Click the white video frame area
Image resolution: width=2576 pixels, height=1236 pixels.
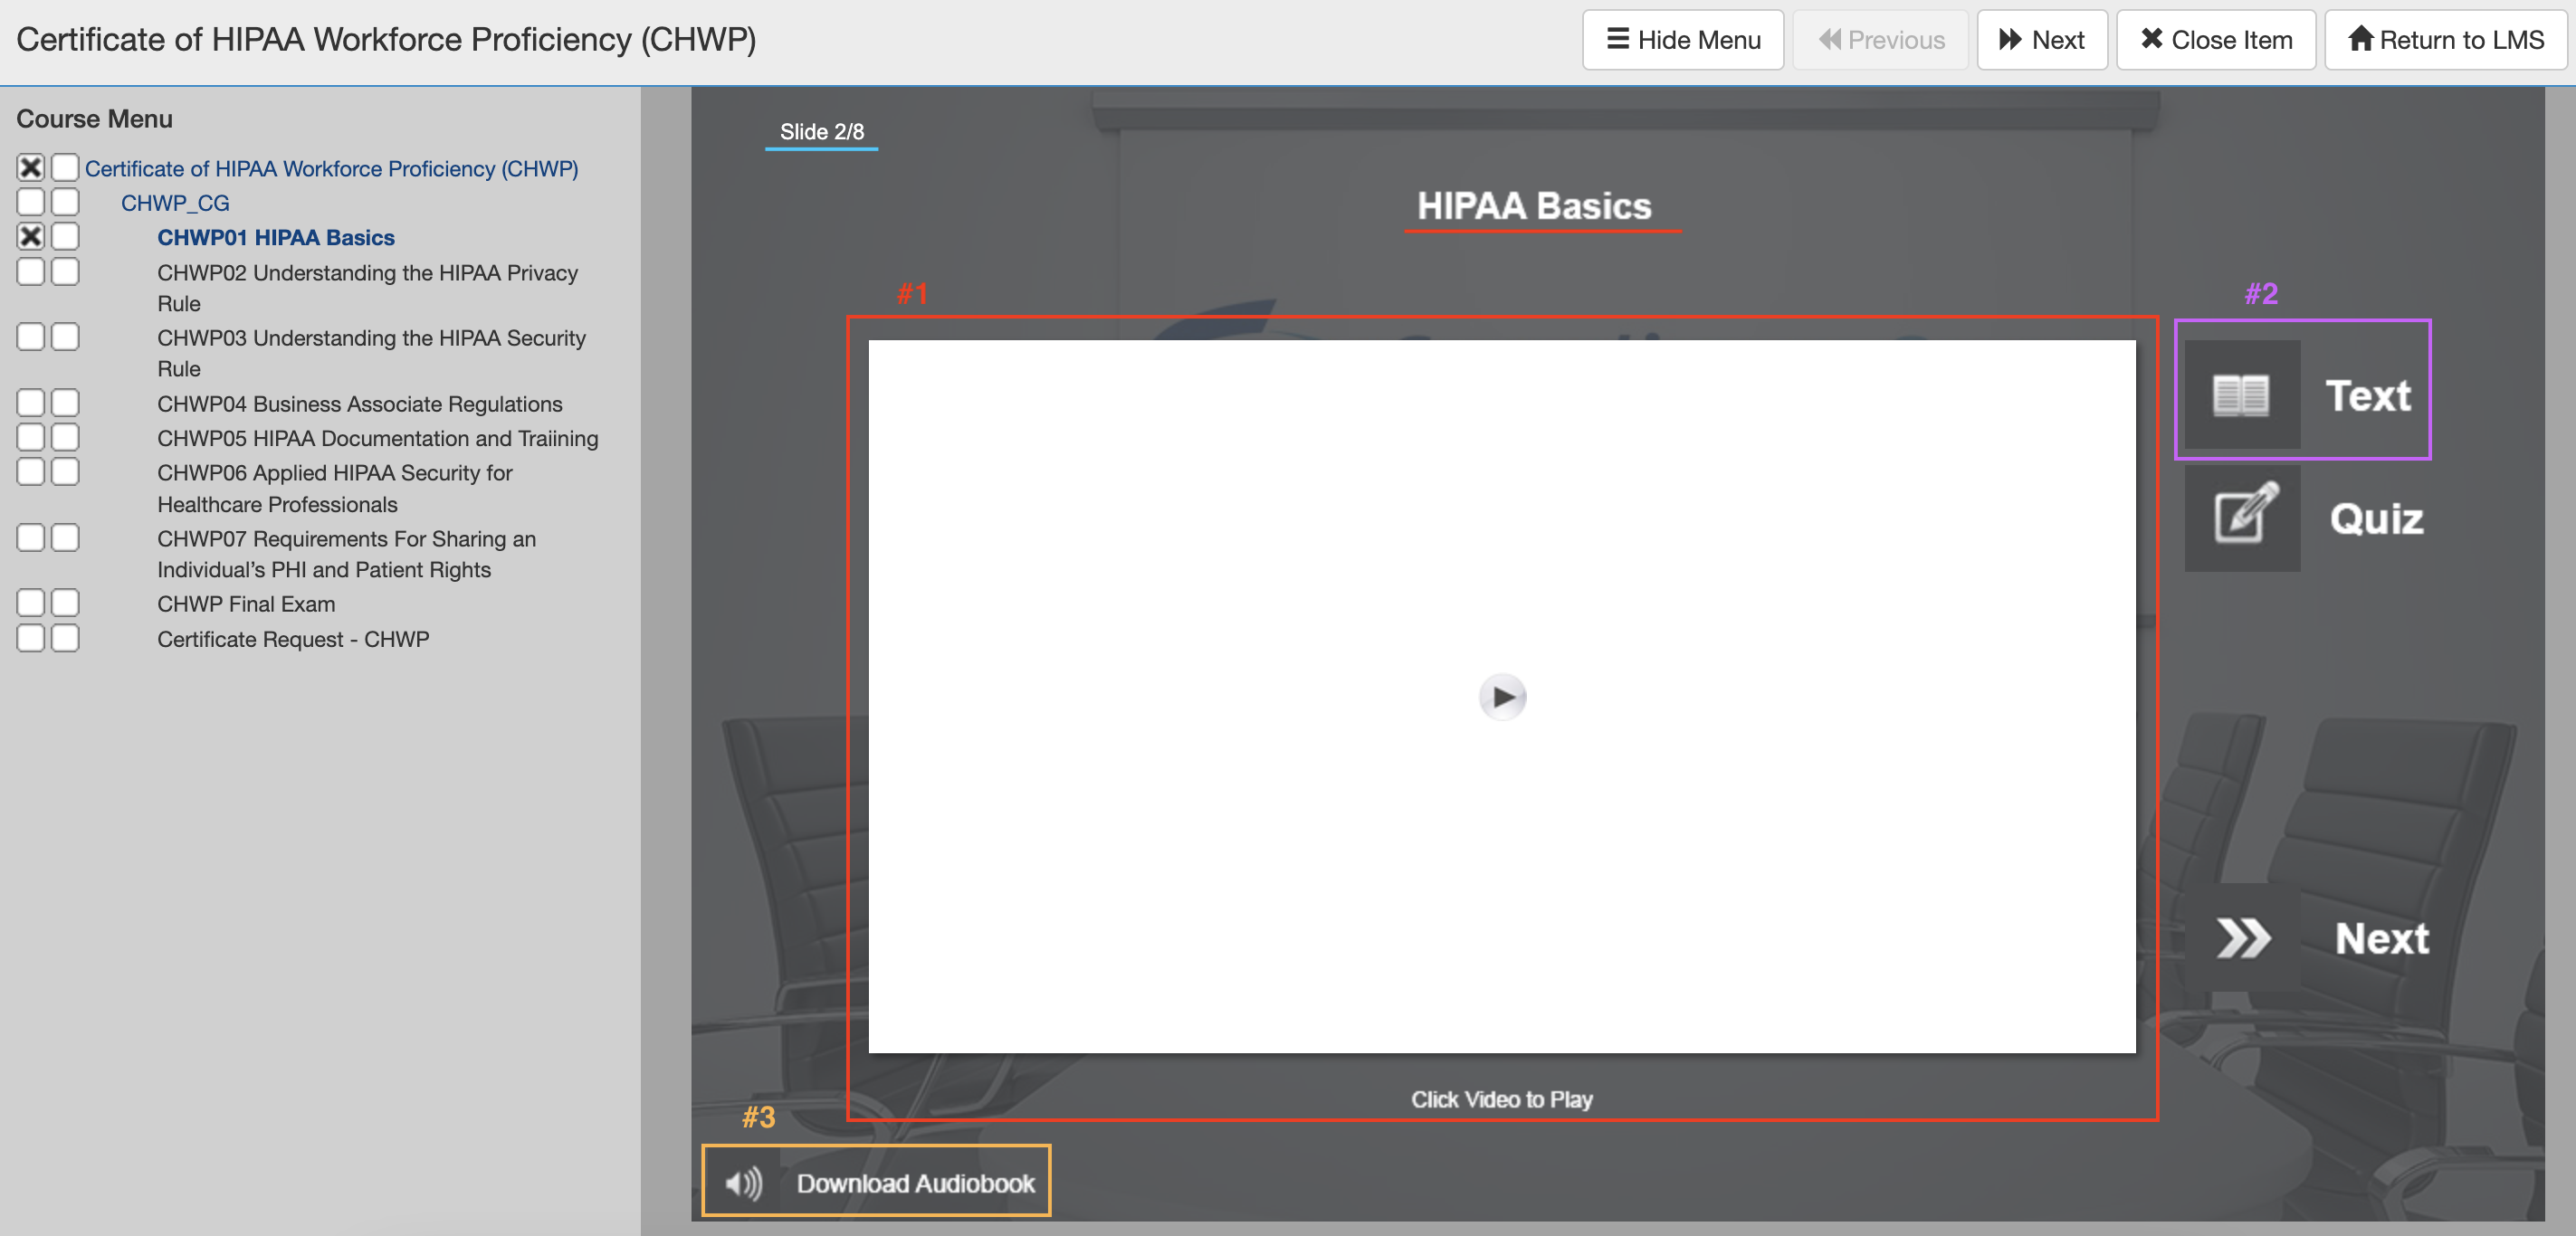coord(1502,696)
